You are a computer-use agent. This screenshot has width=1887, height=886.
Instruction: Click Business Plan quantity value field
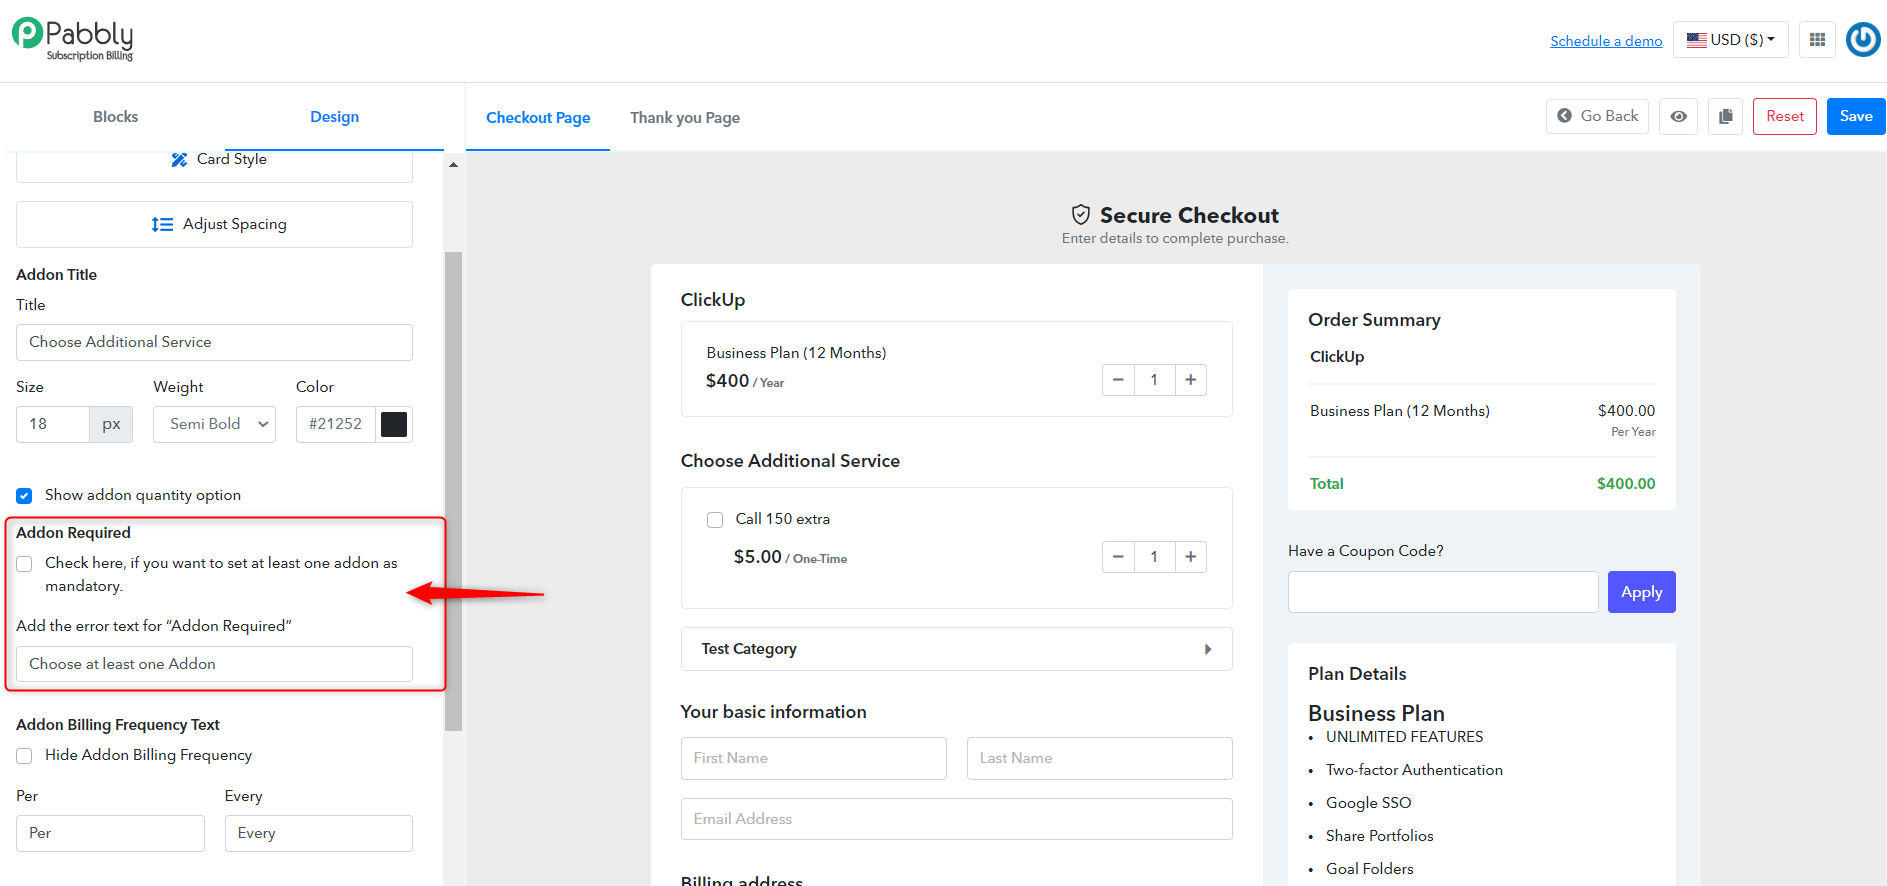[x=1154, y=380]
